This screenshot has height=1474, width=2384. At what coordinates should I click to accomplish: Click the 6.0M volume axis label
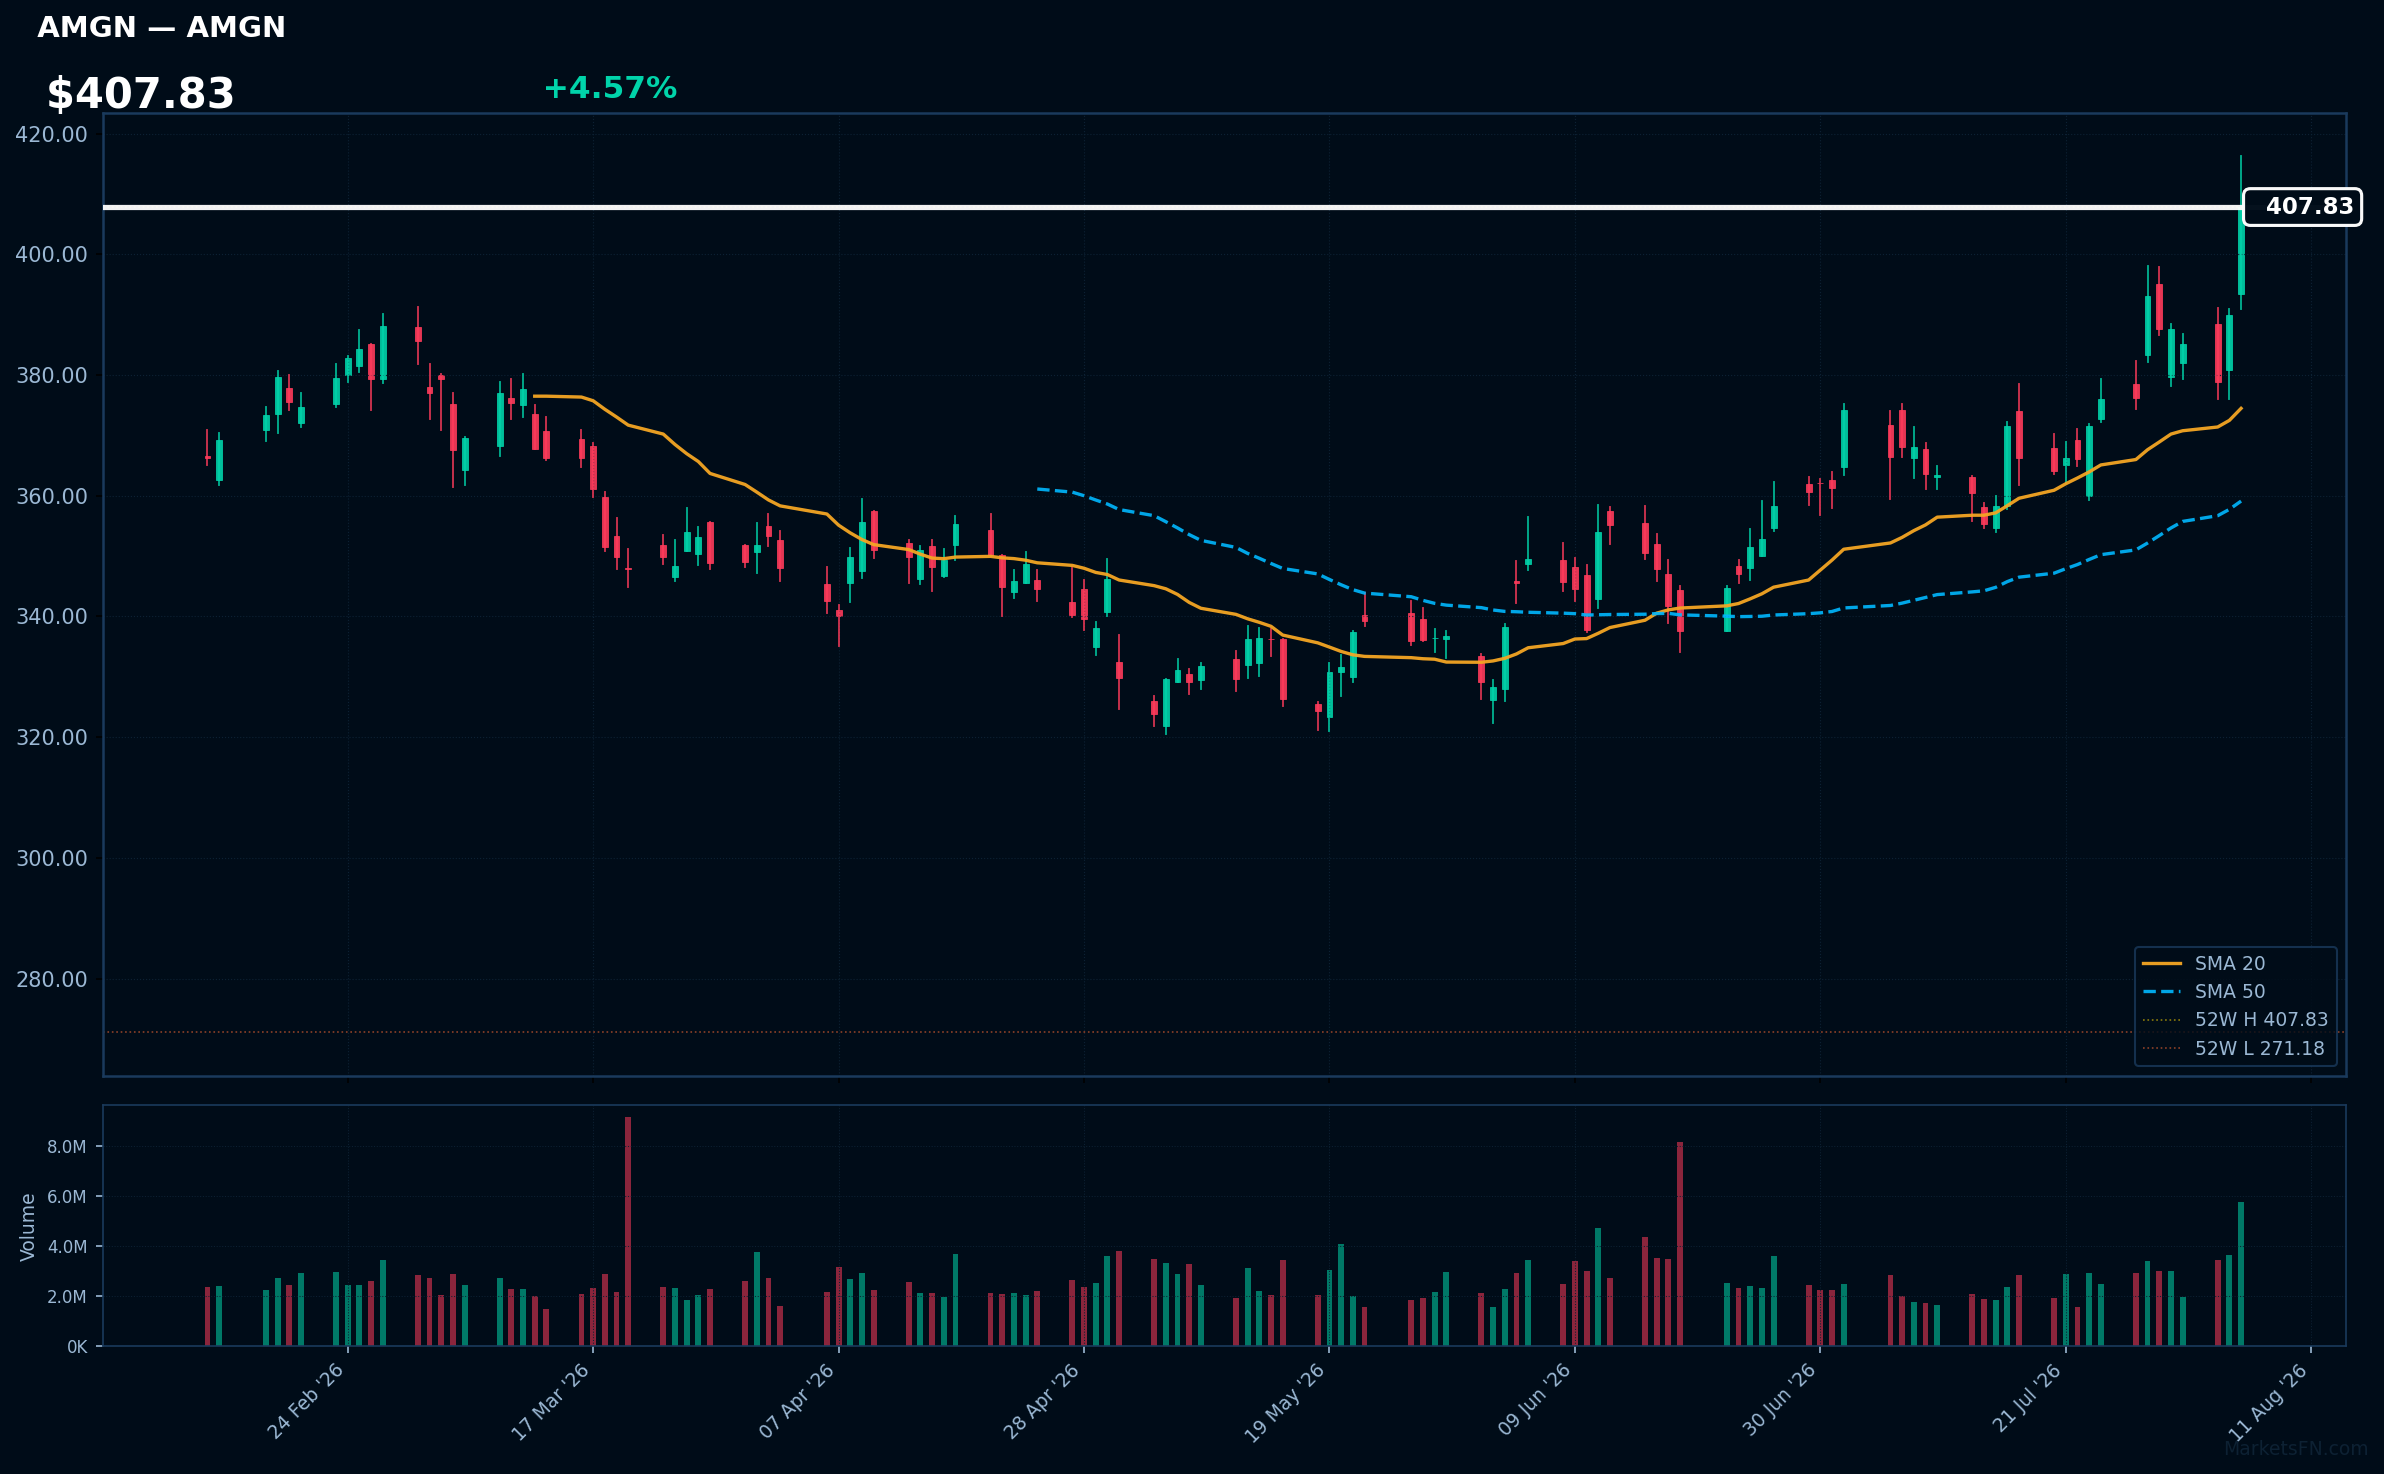tap(67, 1197)
